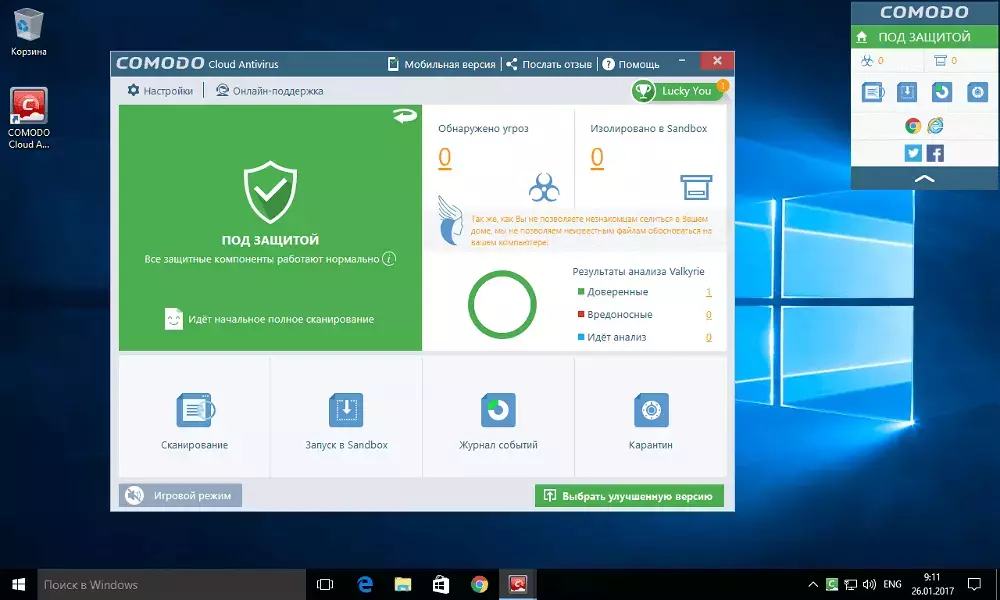Open the Корзина desktop icon

pos(29,32)
